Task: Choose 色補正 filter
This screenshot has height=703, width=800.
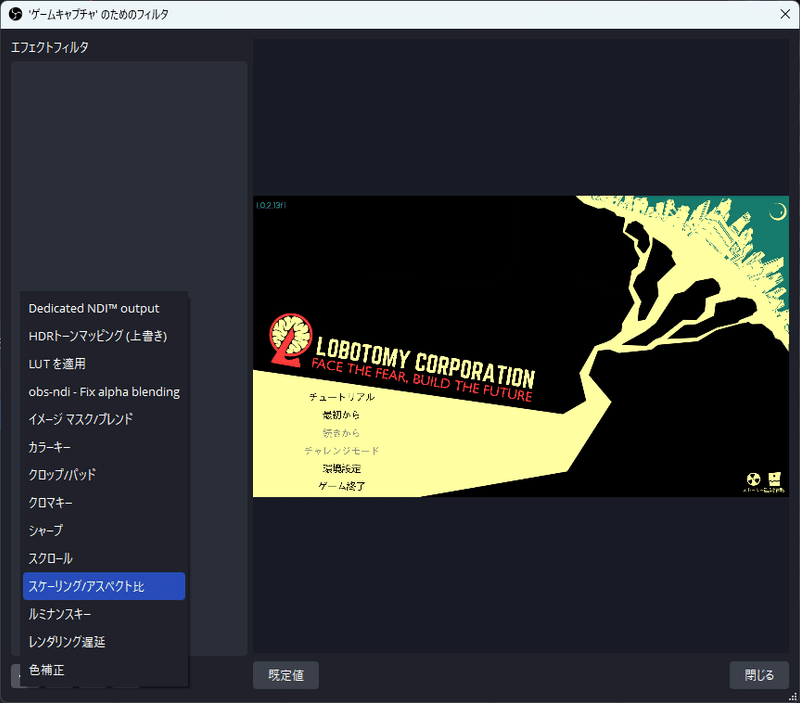Action: pos(104,670)
